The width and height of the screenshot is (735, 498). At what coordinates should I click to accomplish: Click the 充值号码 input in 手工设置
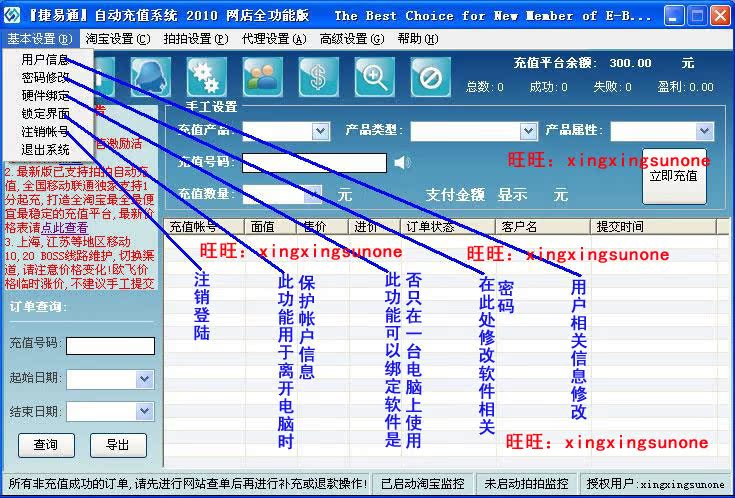click(x=315, y=163)
